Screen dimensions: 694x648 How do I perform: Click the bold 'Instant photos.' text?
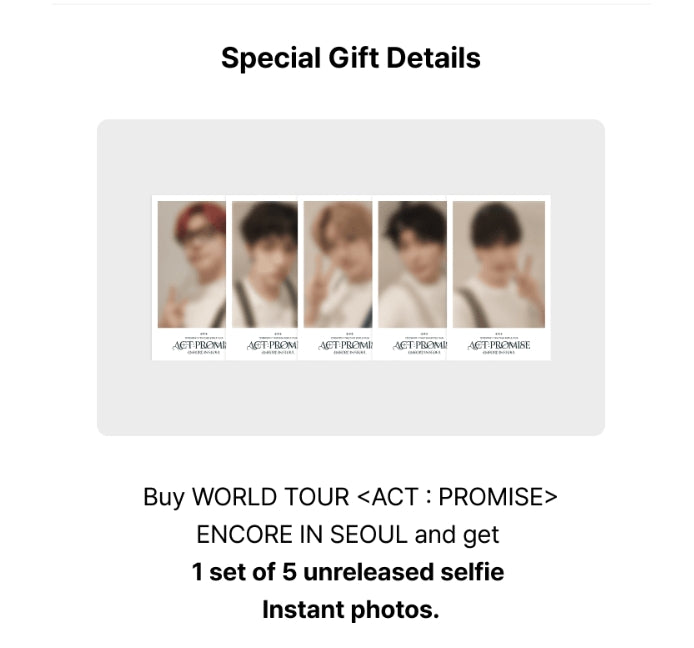tap(351, 609)
